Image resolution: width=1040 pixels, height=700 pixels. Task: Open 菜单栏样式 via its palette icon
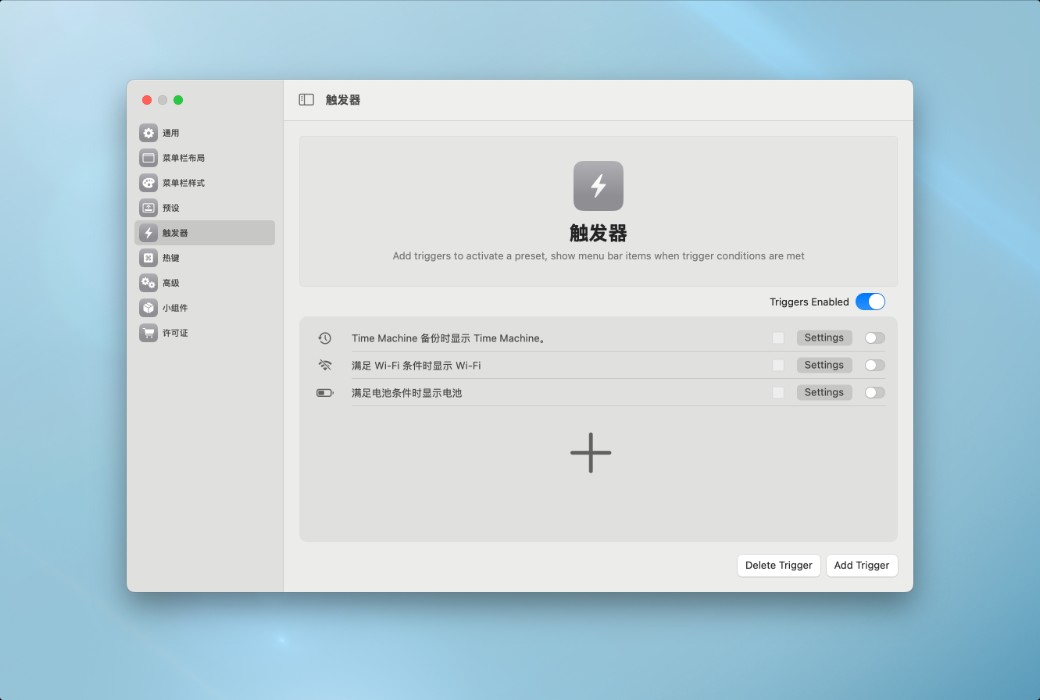pyautogui.click(x=149, y=182)
